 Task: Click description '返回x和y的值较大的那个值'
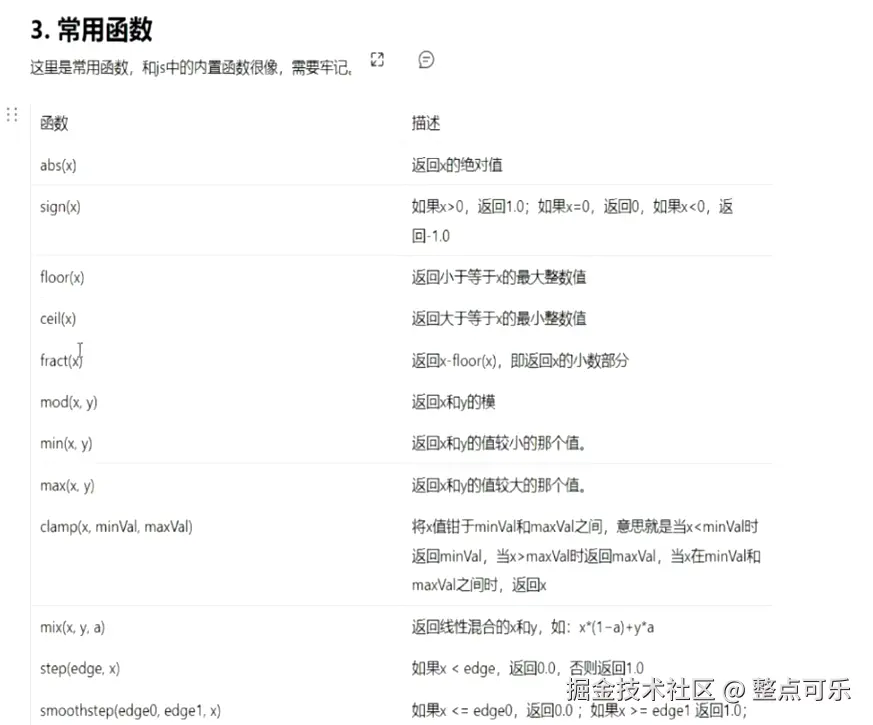498,486
